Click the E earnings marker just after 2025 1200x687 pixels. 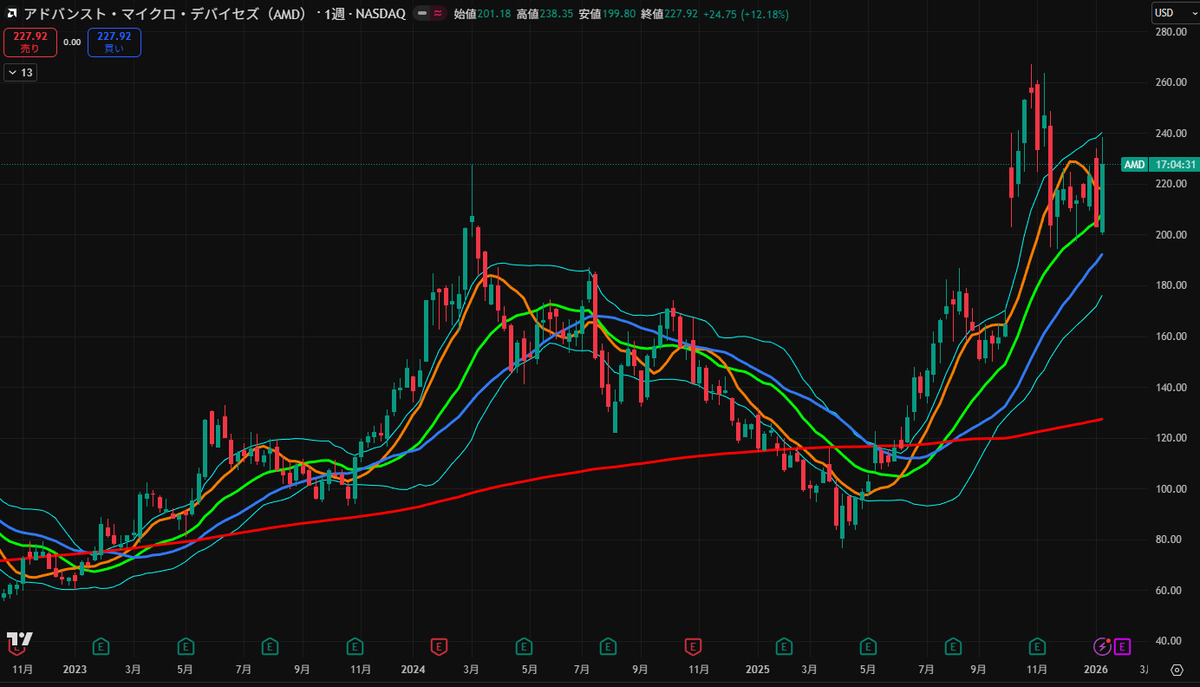pyautogui.click(x=783, y=646)
